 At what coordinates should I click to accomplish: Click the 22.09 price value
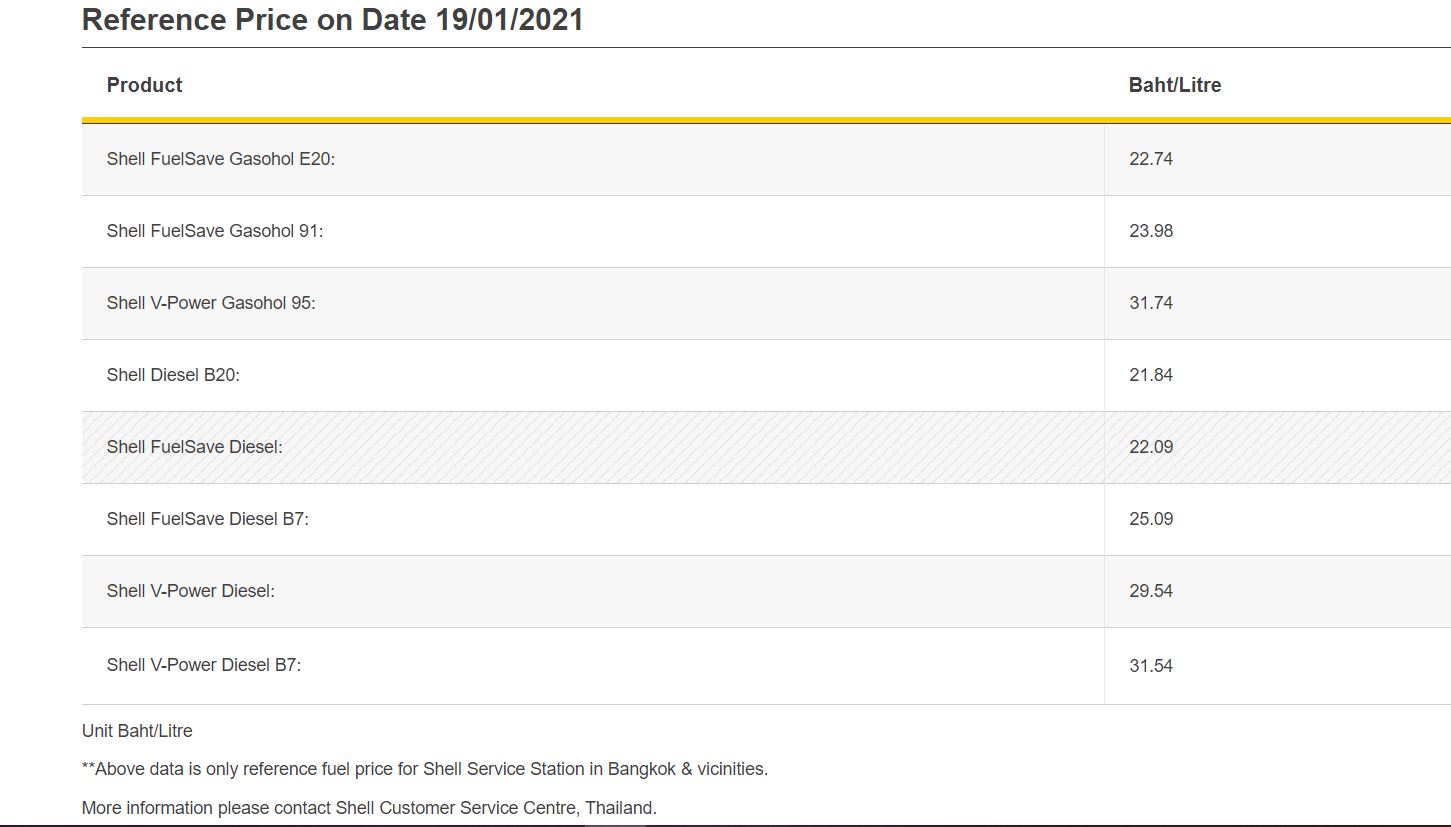[x=1151, y=447]
